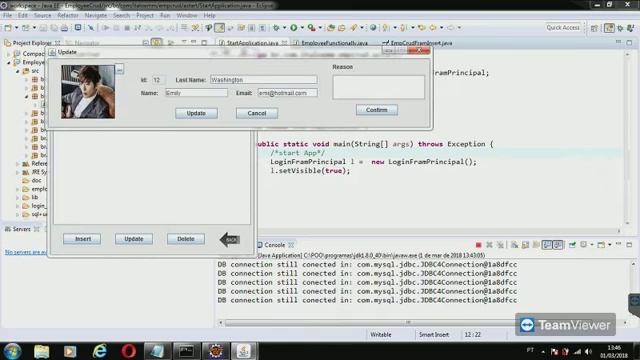The width and height of the screenshot is (640, 360).
Task: Click the Confirm button under Reason
Action: 377,110
